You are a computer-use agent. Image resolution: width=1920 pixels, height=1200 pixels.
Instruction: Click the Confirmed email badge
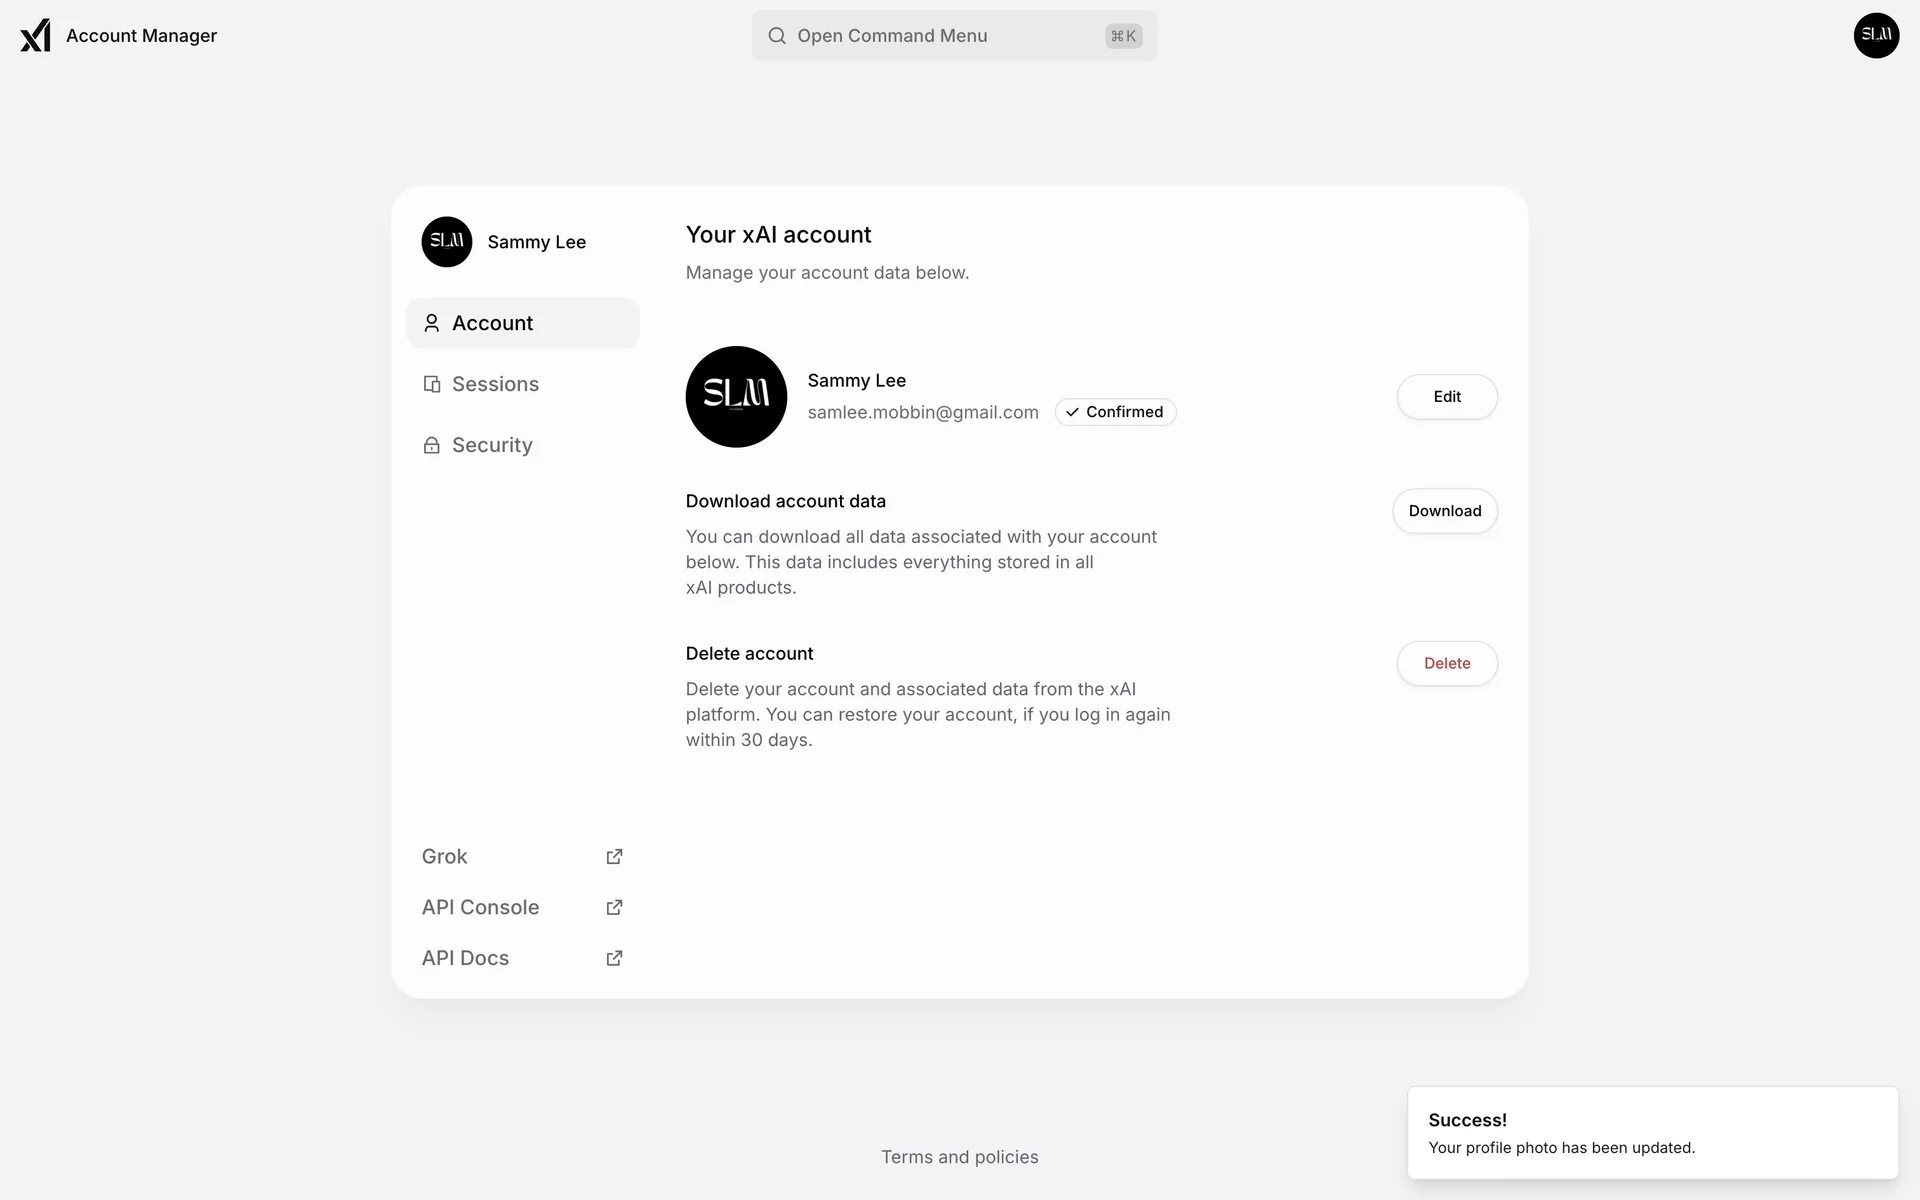click(1115, 412)
